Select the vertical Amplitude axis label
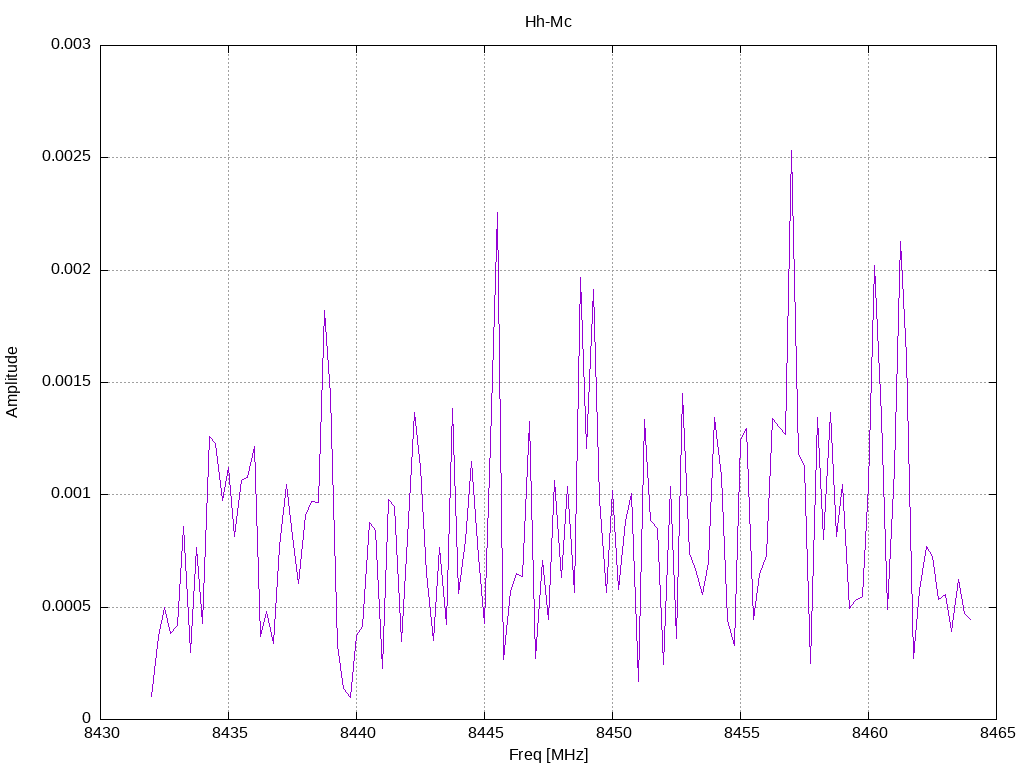Viewport: 1024px width, 768px height. click(x=12, y=382)
